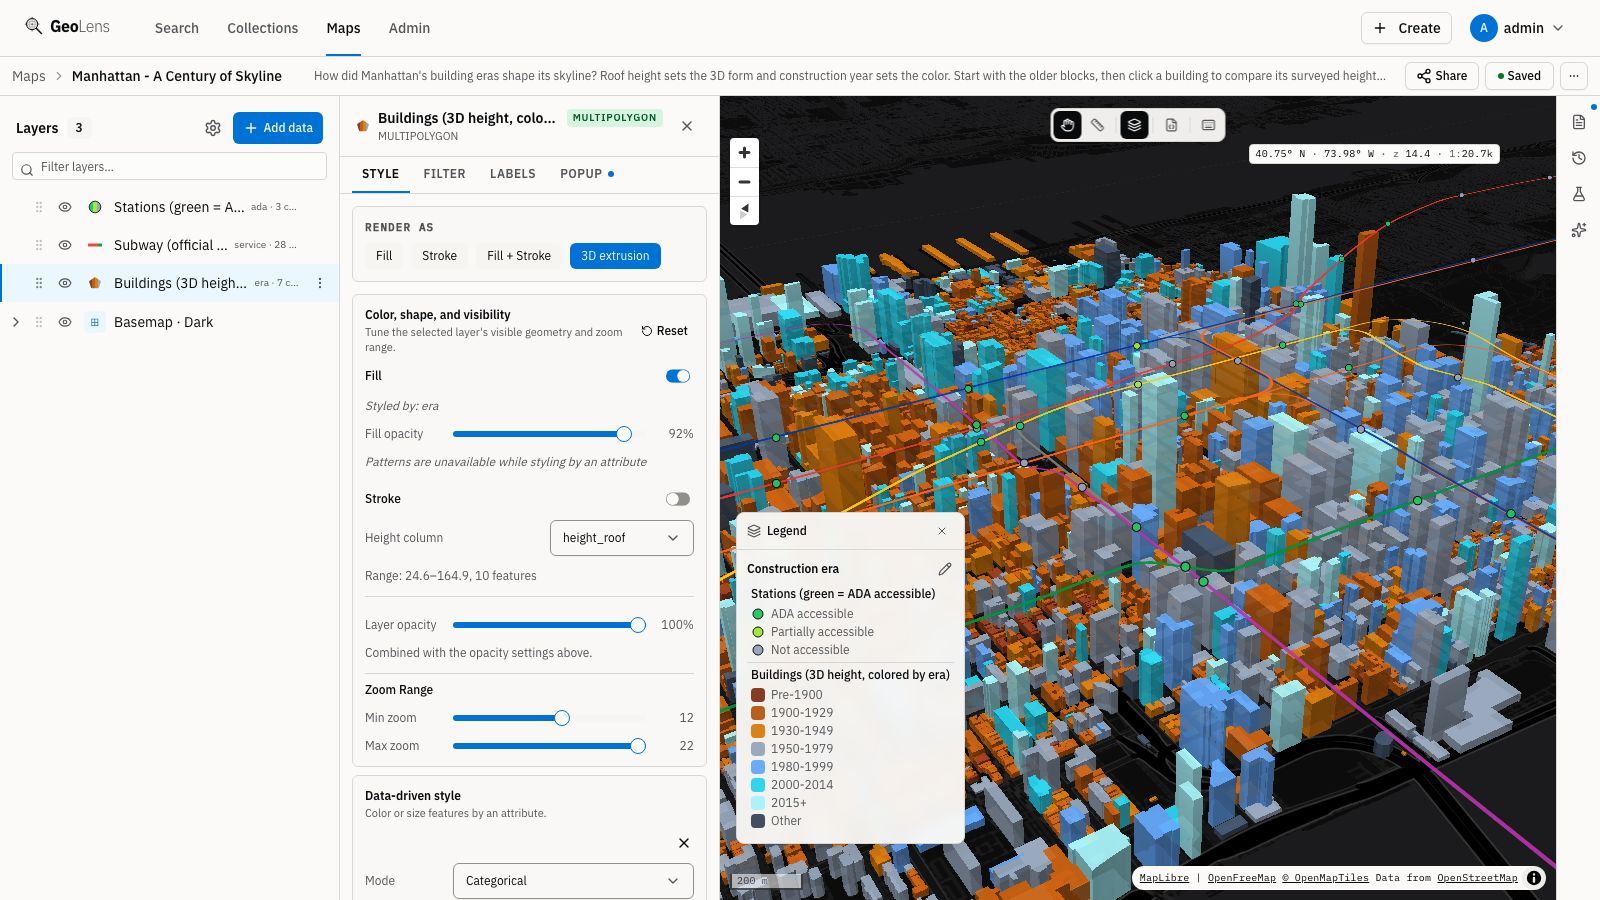Hide the Buildings layer with eye icon

pos(65,283)
